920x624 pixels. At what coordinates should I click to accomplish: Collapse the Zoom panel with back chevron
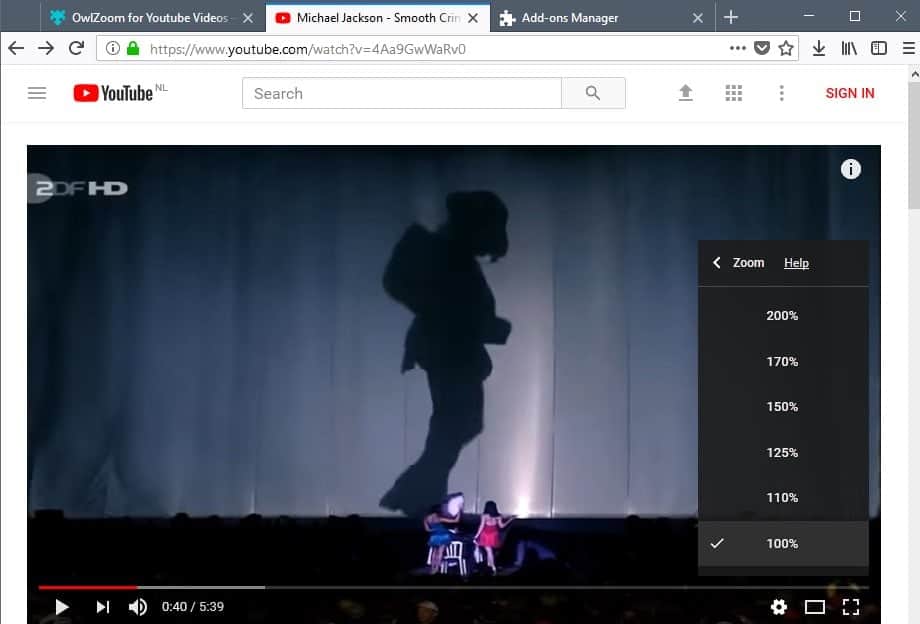tap(716, 262)
